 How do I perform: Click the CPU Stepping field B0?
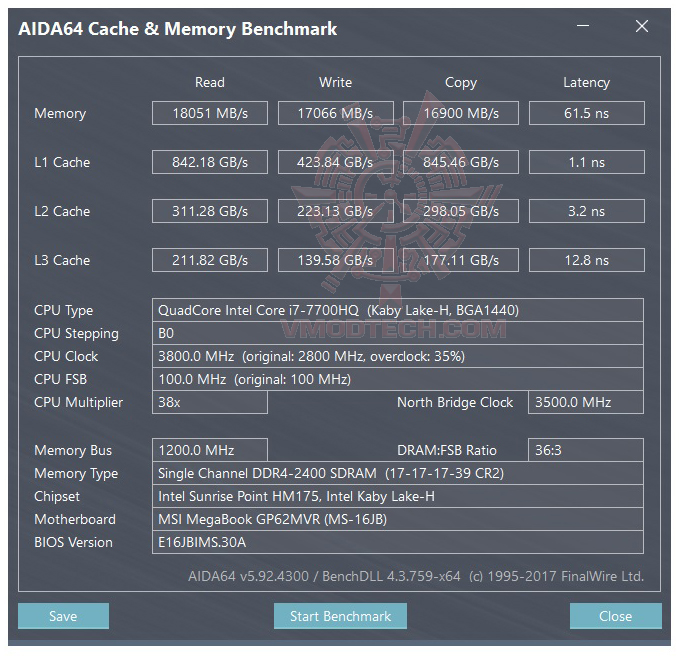[398, 333]
